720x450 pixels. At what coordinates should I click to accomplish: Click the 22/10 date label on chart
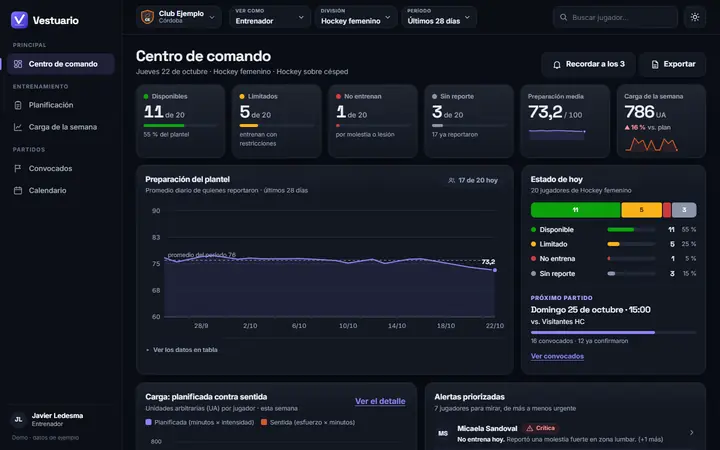pyautogui.click(x=495, y=326)
